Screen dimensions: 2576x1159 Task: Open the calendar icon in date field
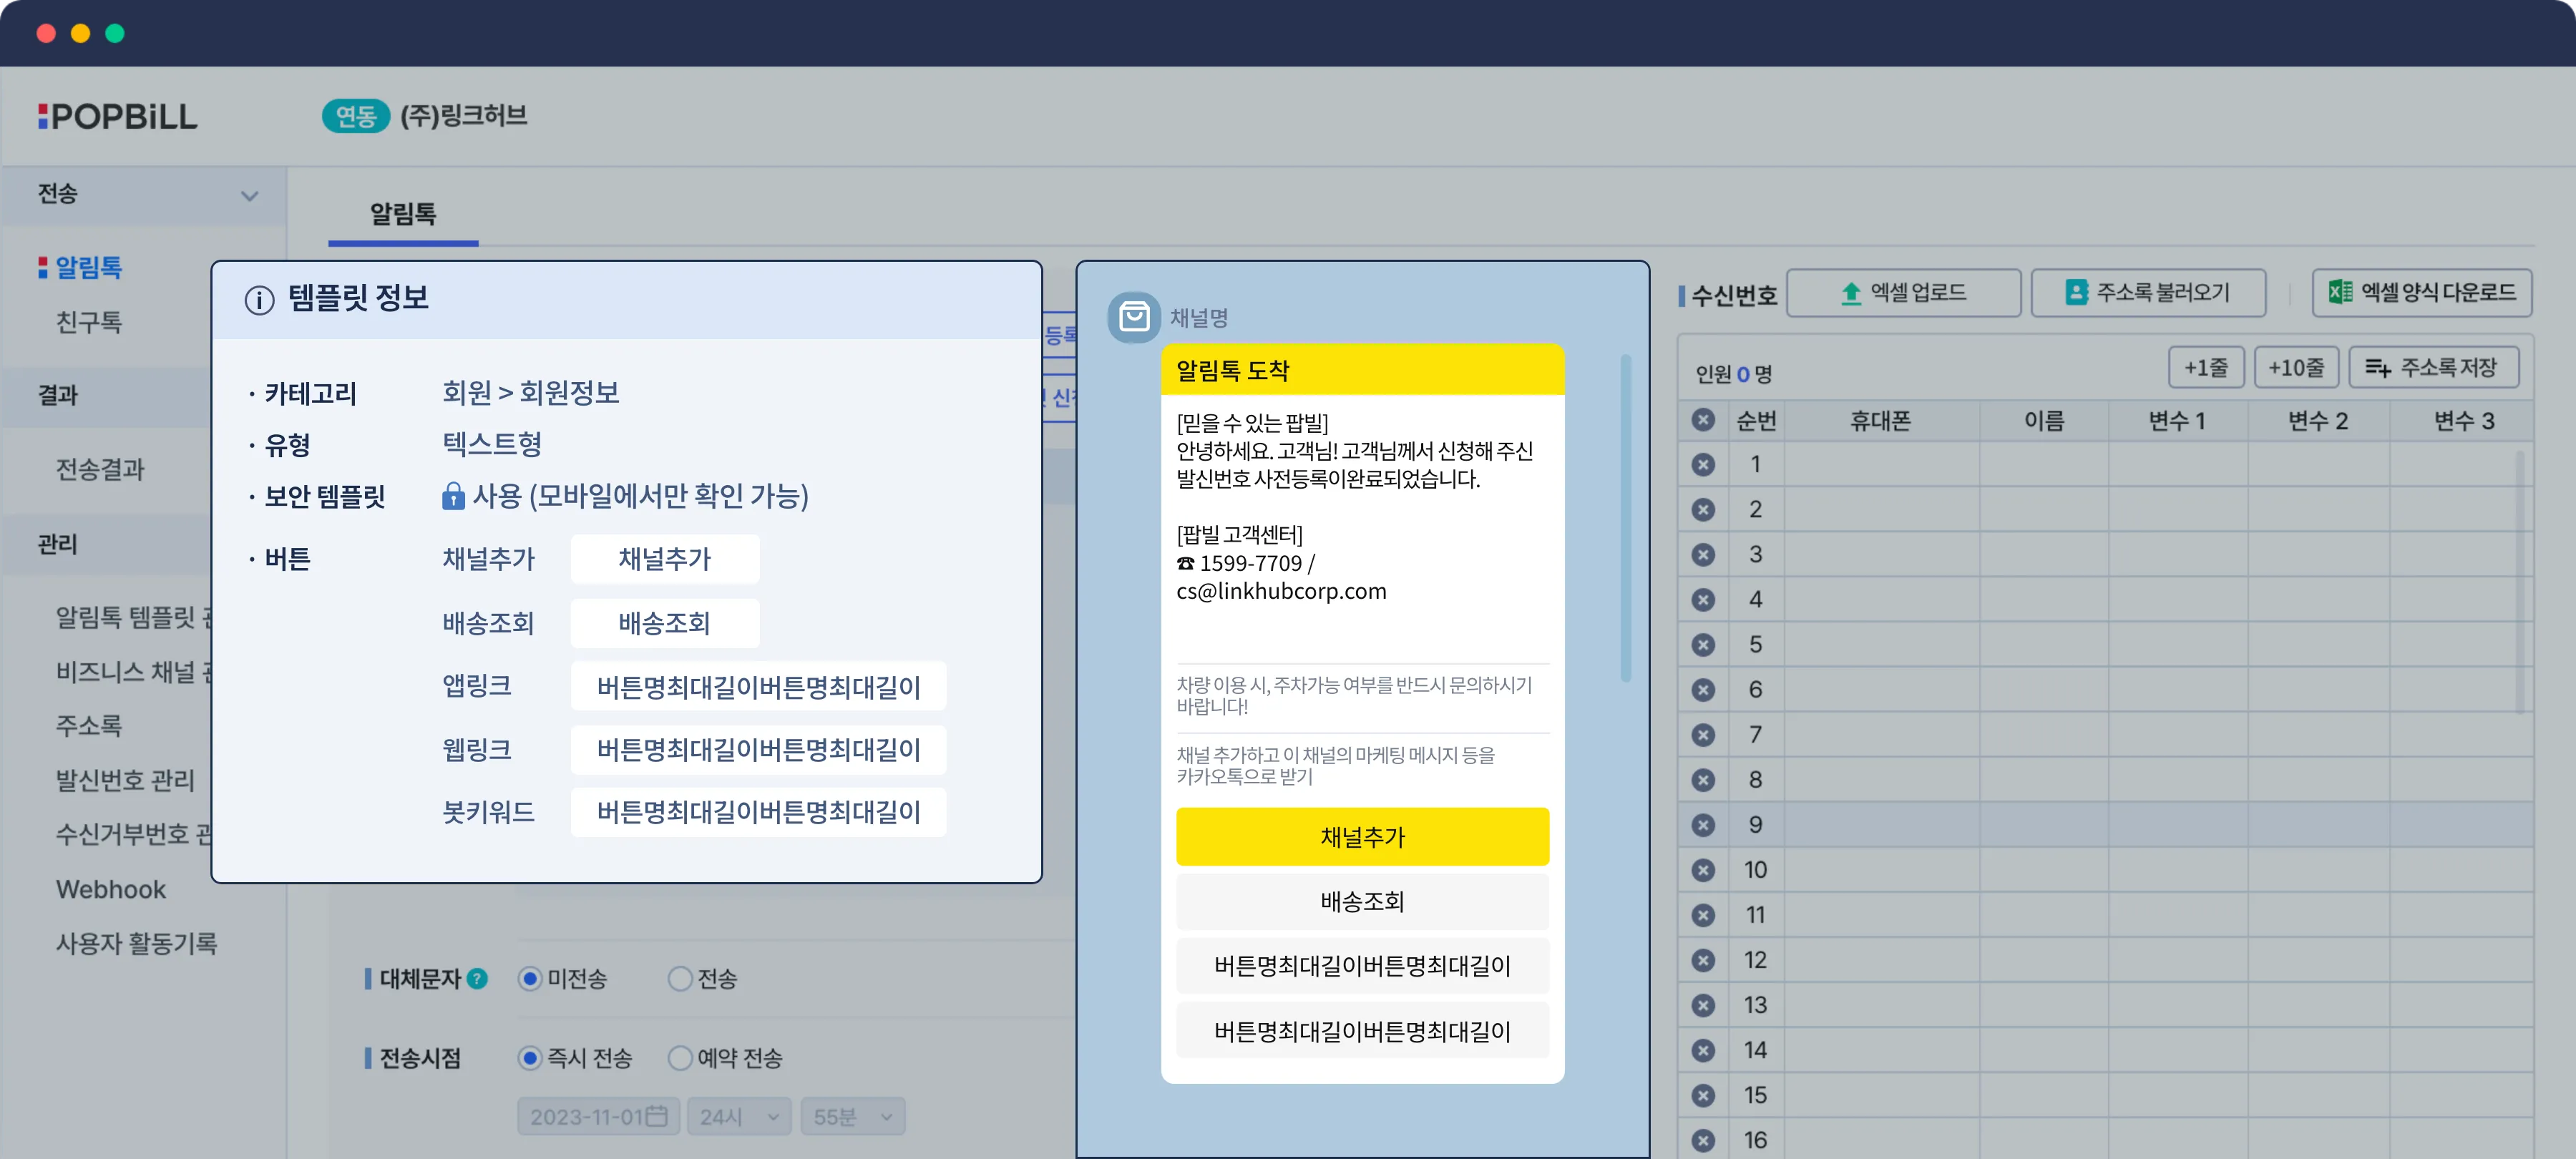pos(657,1116)
